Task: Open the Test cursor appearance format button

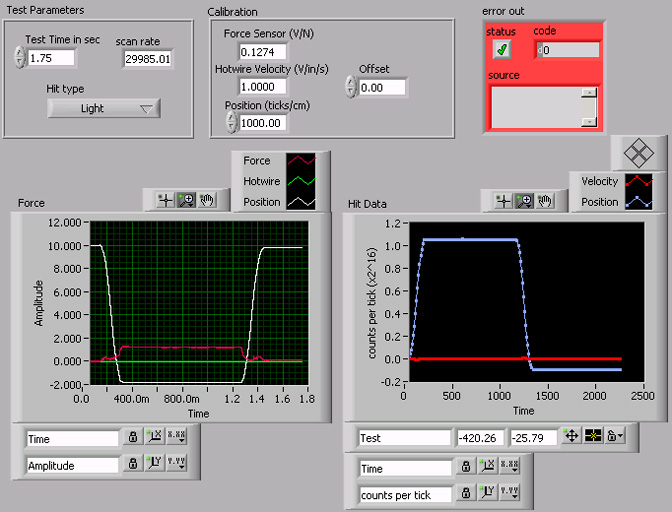Action: 593,436
